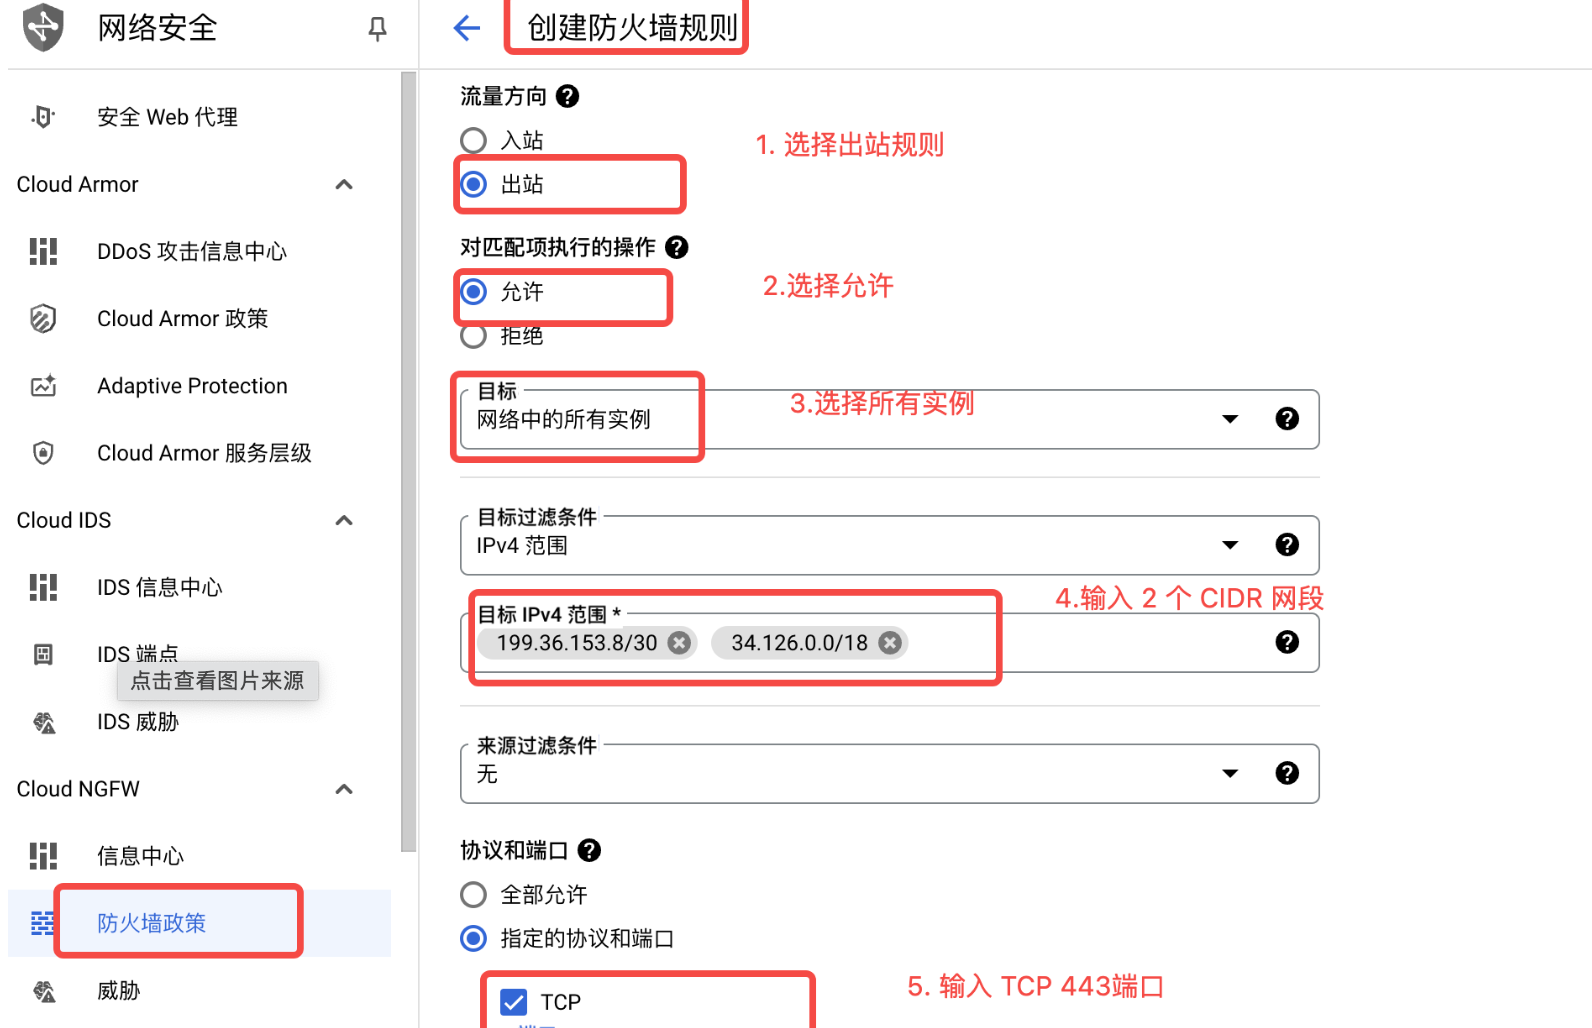Image resolution: width=1592 pixels, height=1028 pixels.
Task: Pin the 网络安全 navigation panel
Action: (377, 28)
